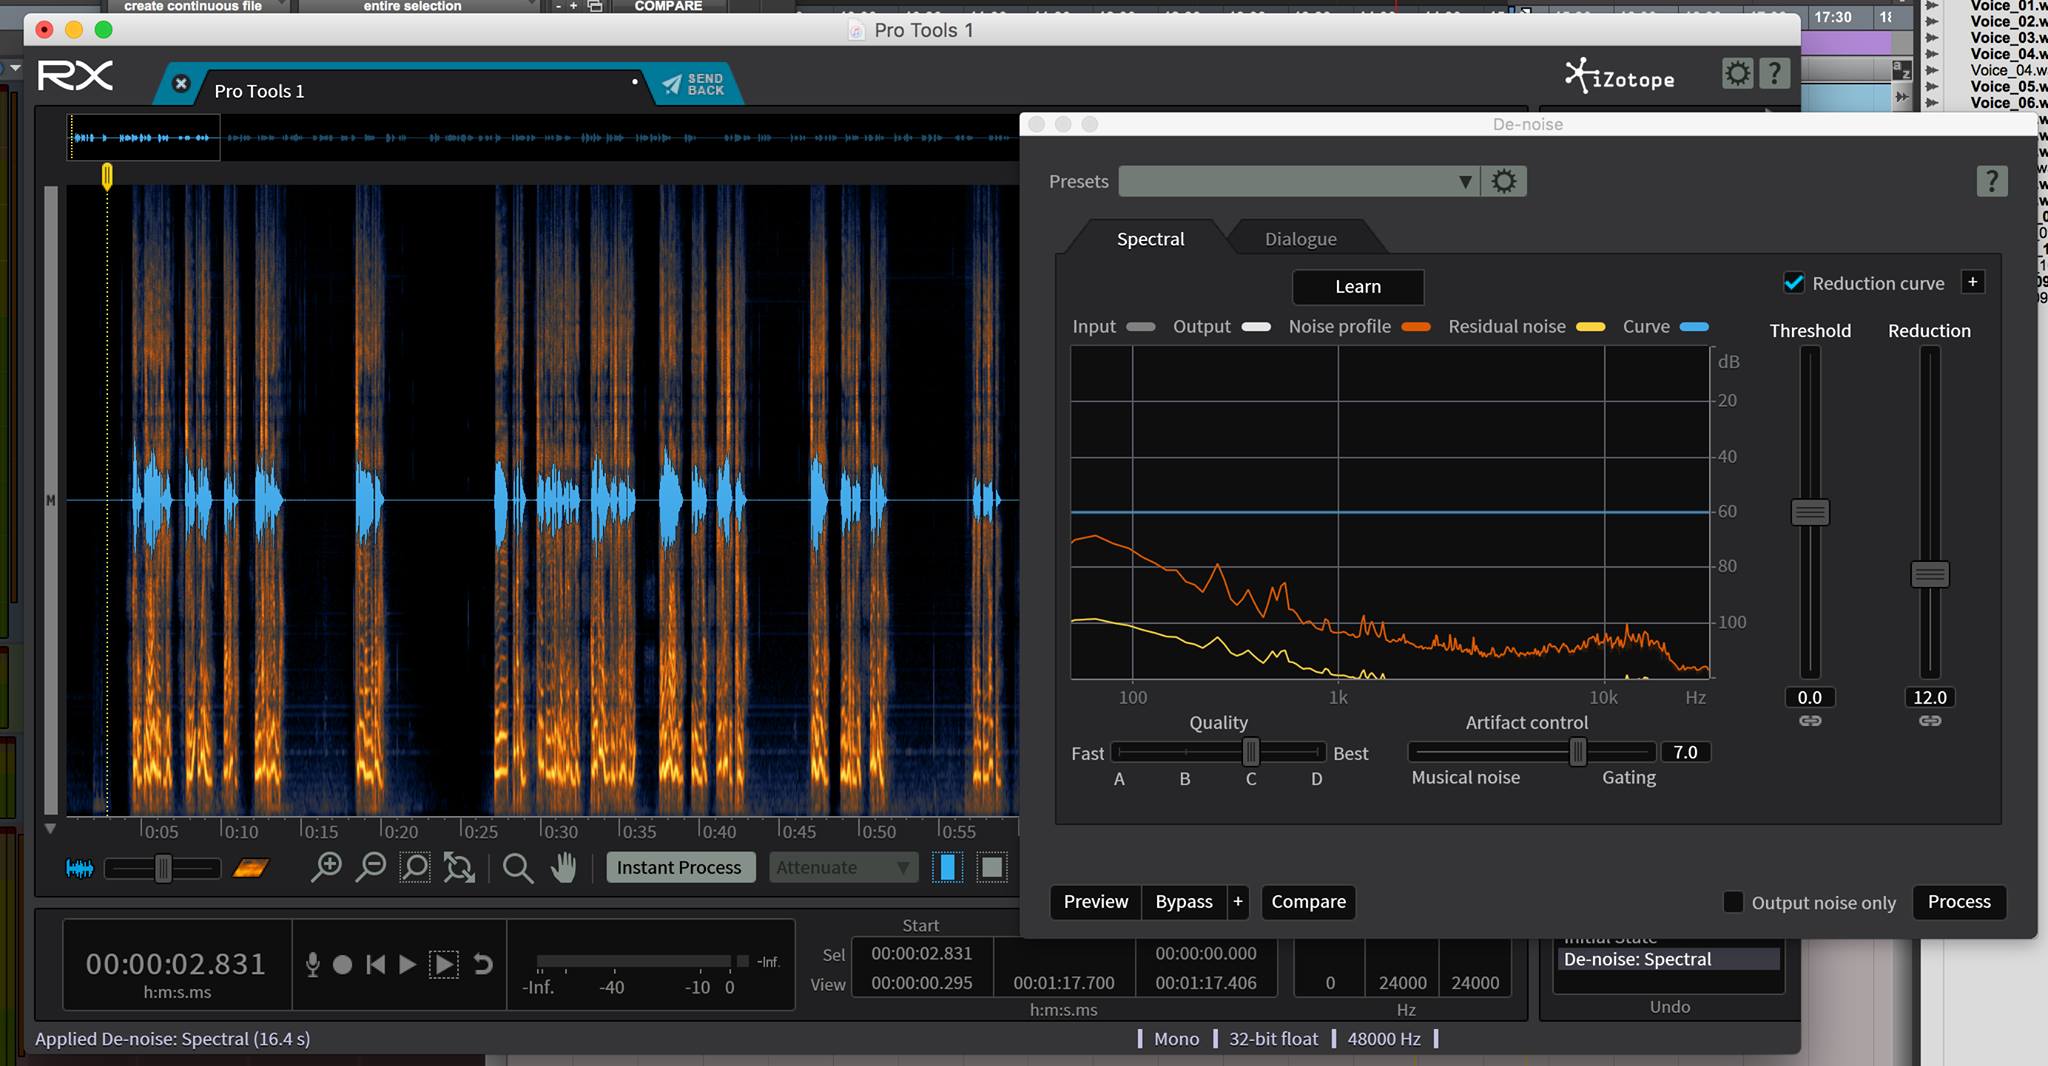Click Voice_03 in the Pro Tools clip list
Screen dimensions: 2048x1066
[2008, 38]
